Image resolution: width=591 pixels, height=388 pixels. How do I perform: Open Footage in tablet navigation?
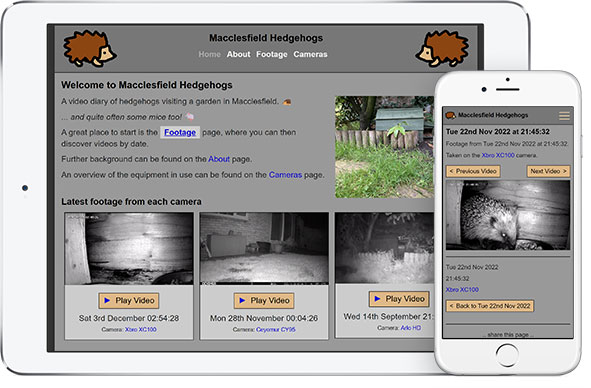click(x=272, y=54)
